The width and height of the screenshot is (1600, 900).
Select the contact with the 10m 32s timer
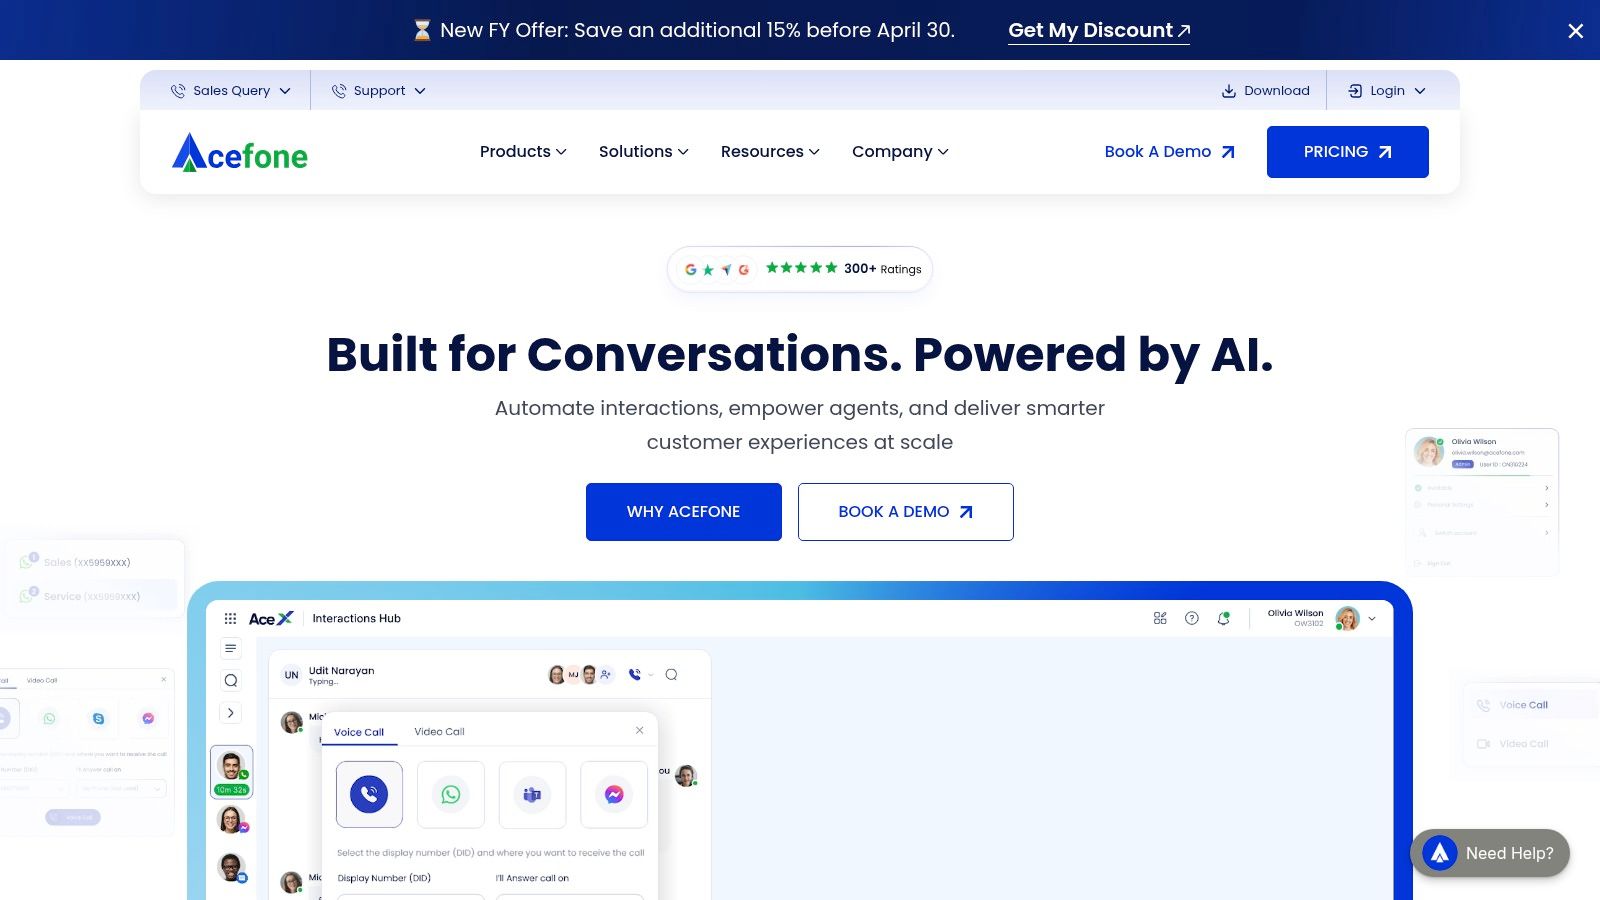231,772
